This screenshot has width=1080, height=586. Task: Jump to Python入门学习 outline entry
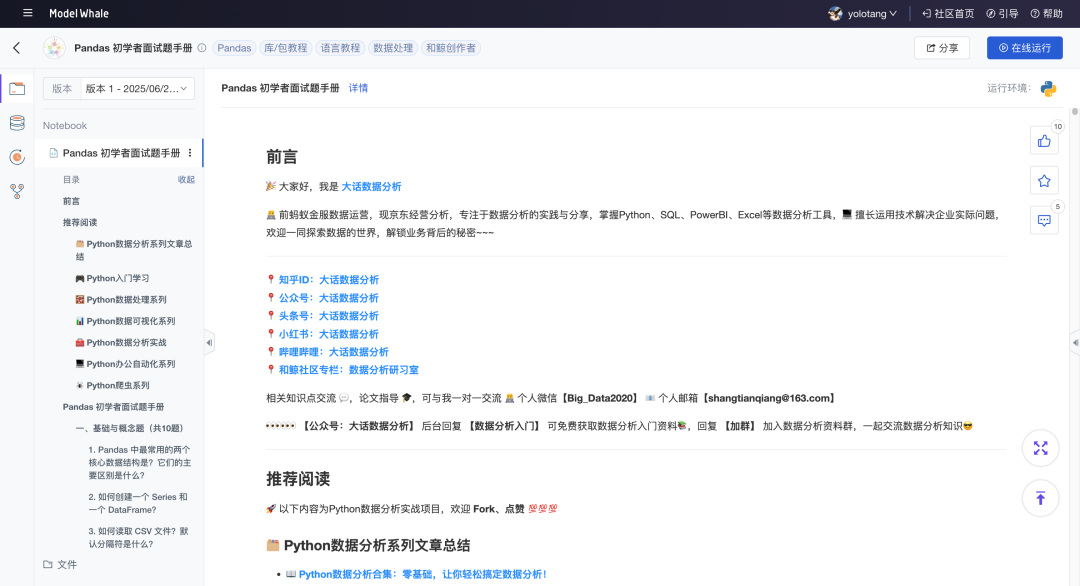pos(112,278)
